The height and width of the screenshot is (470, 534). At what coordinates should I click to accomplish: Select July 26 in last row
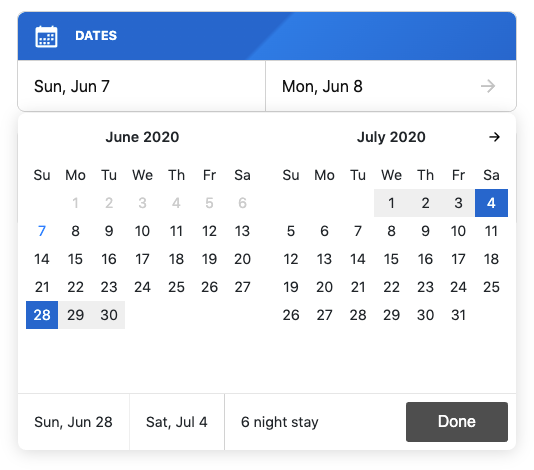coord(290,315)
